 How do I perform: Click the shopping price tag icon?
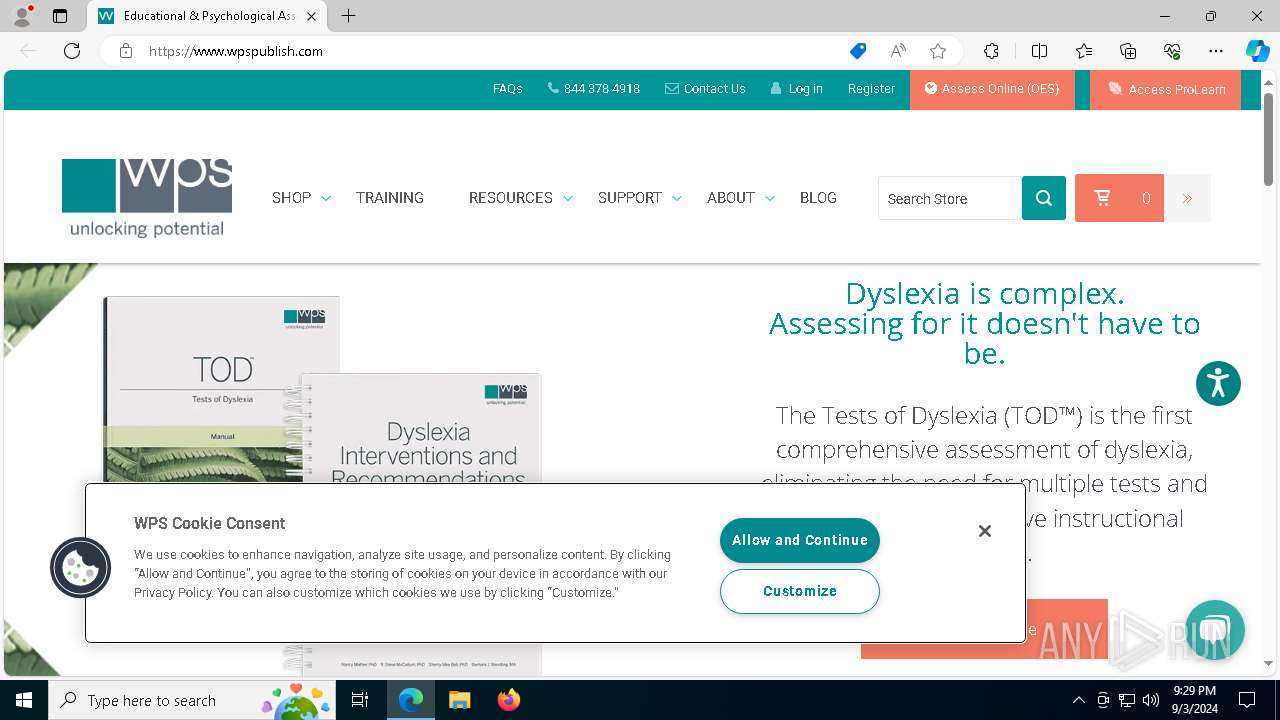click(x=858, y=51)
